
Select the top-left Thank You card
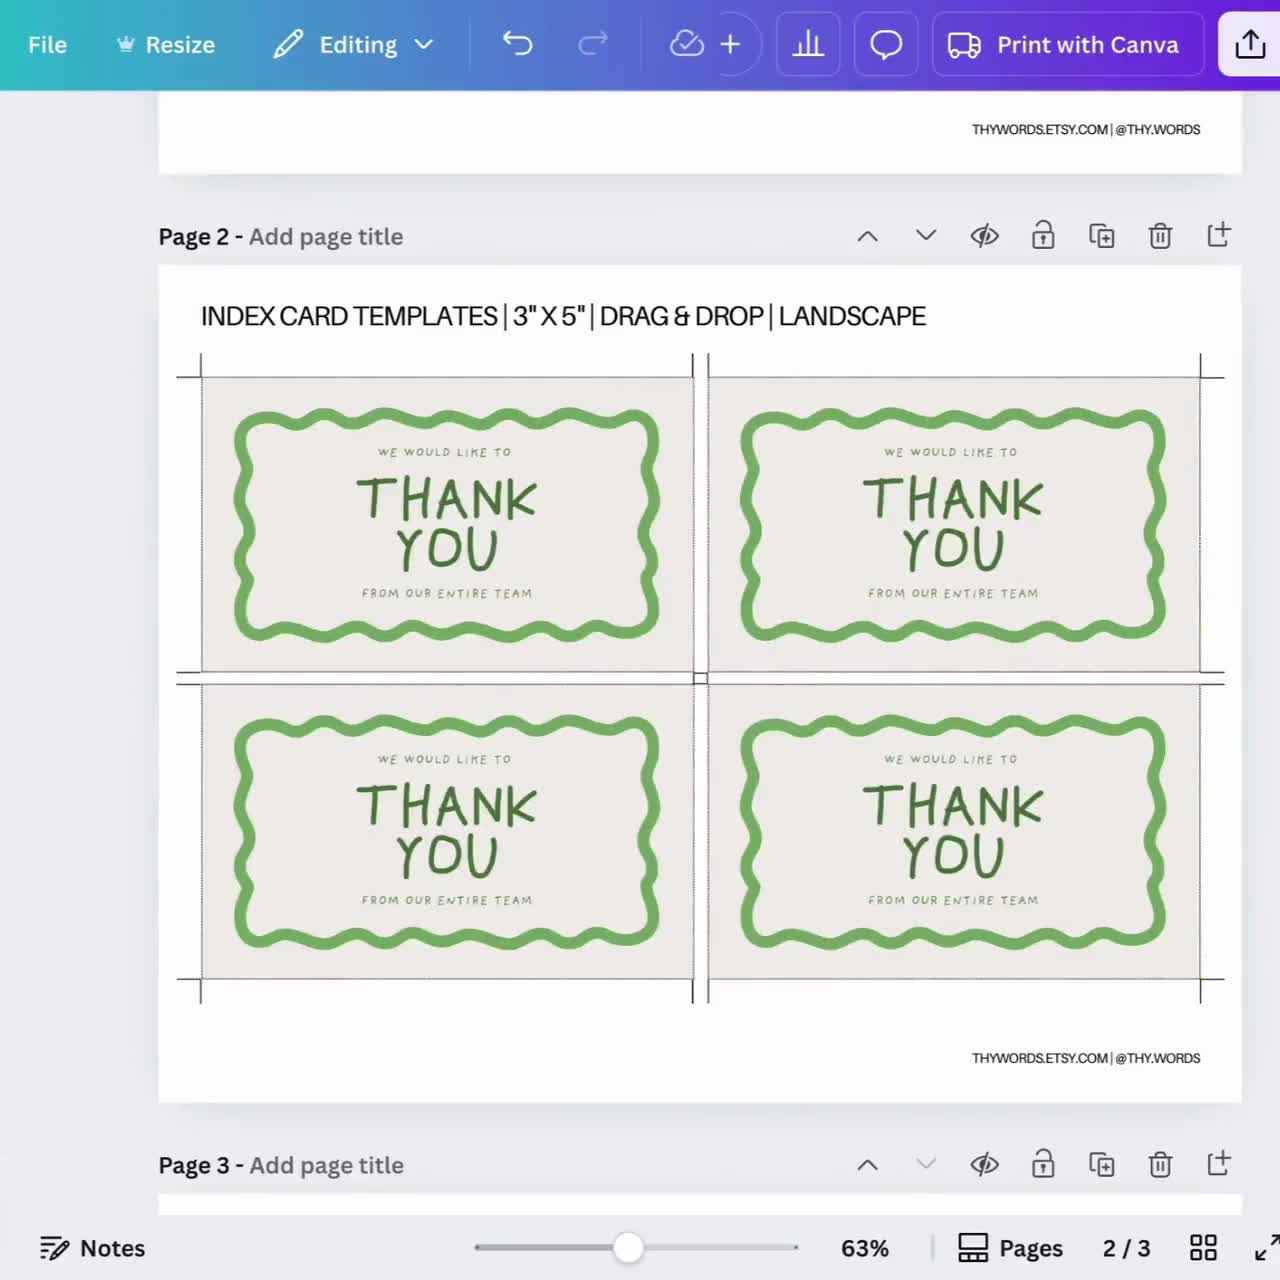pos(447,525)
